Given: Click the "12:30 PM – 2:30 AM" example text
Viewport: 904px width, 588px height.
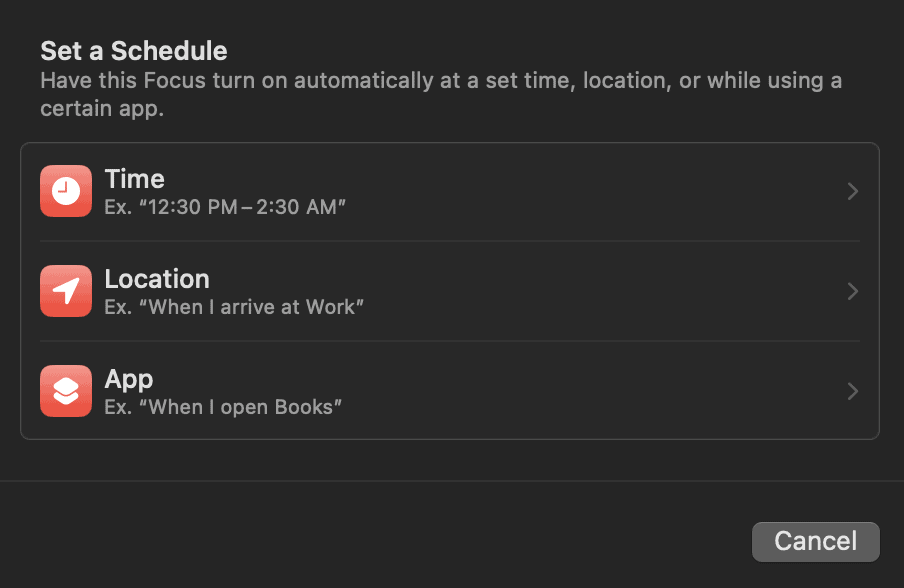Looking at the screenshot, I should tap(247, 207).
